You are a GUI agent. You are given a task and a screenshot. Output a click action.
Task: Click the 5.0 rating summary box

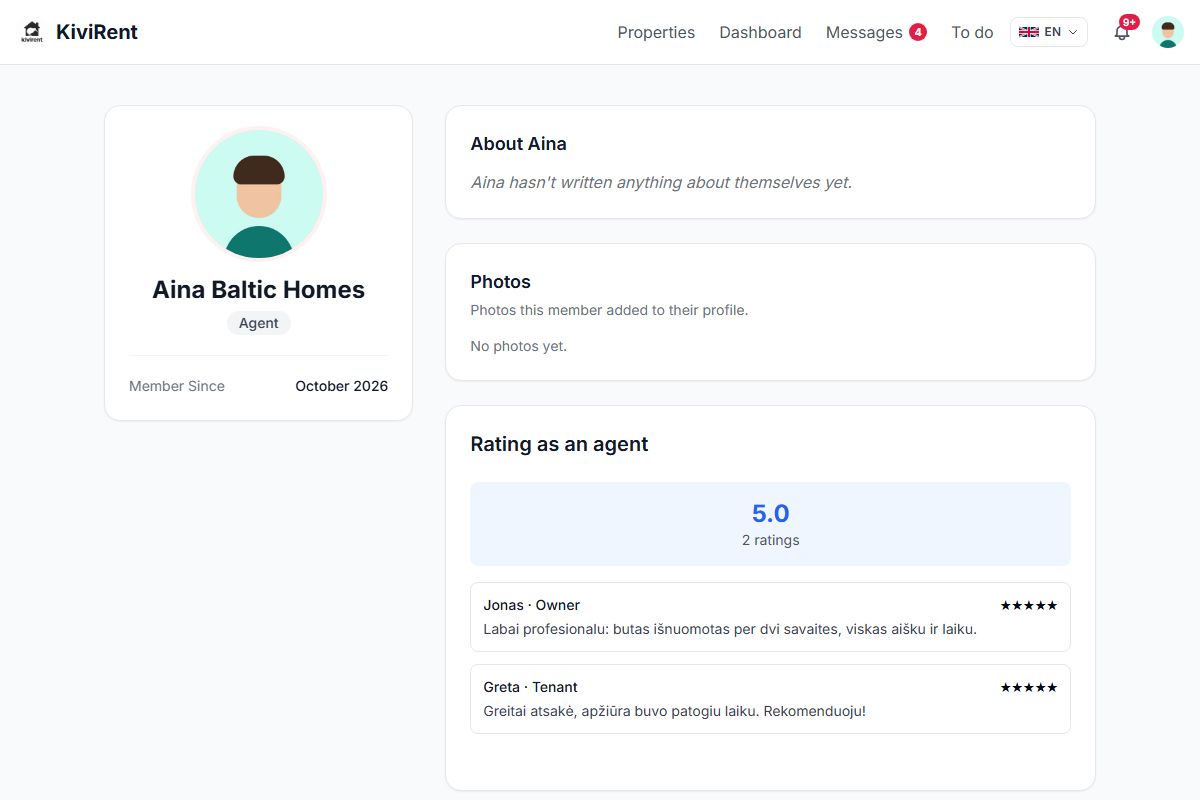click(770, 524)
